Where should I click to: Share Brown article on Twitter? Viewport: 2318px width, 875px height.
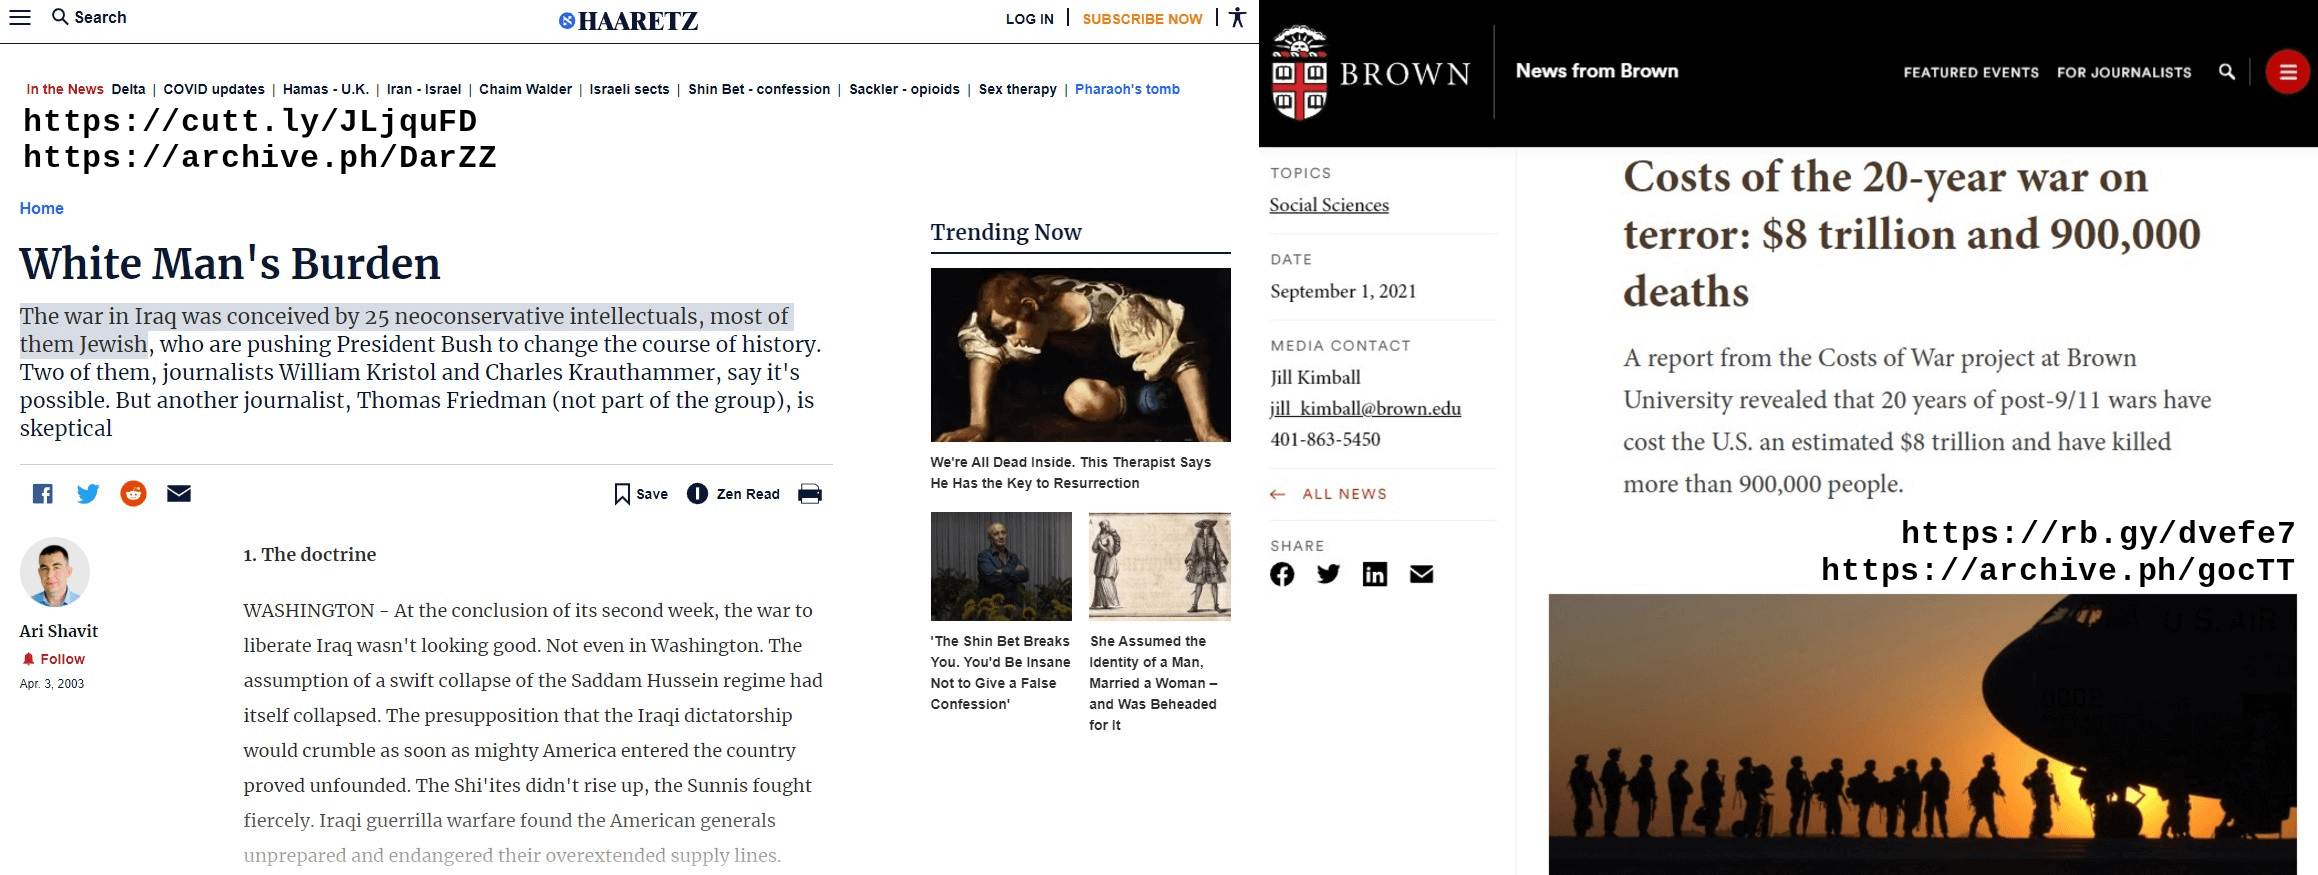coord(1328,574)
